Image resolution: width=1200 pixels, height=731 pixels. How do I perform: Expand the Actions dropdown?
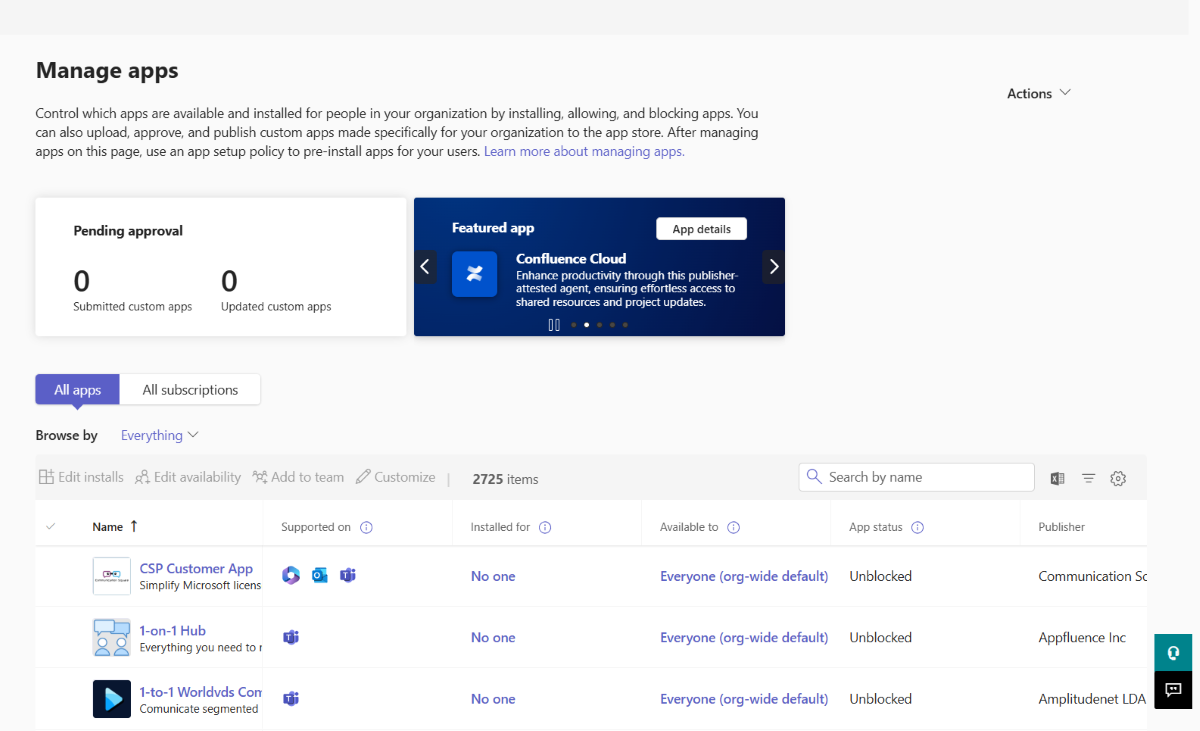(1039, 93)
